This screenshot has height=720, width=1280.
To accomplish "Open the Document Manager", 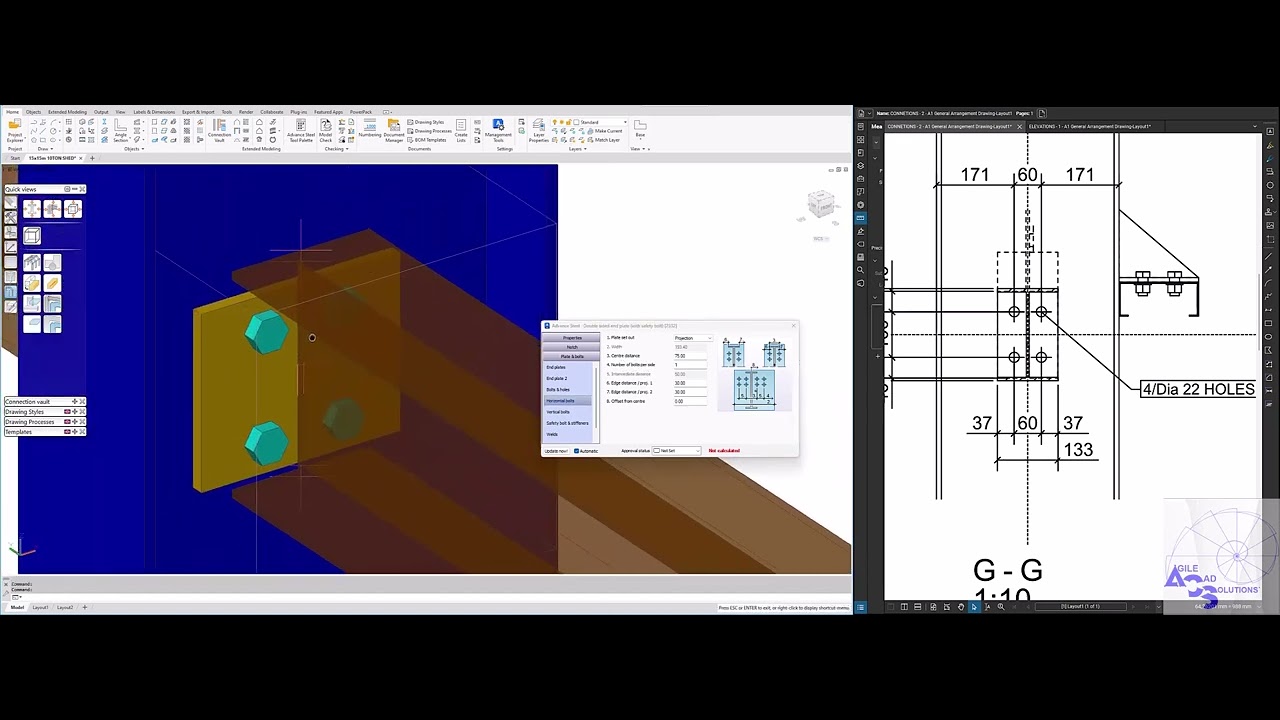I will coord(394,131).
